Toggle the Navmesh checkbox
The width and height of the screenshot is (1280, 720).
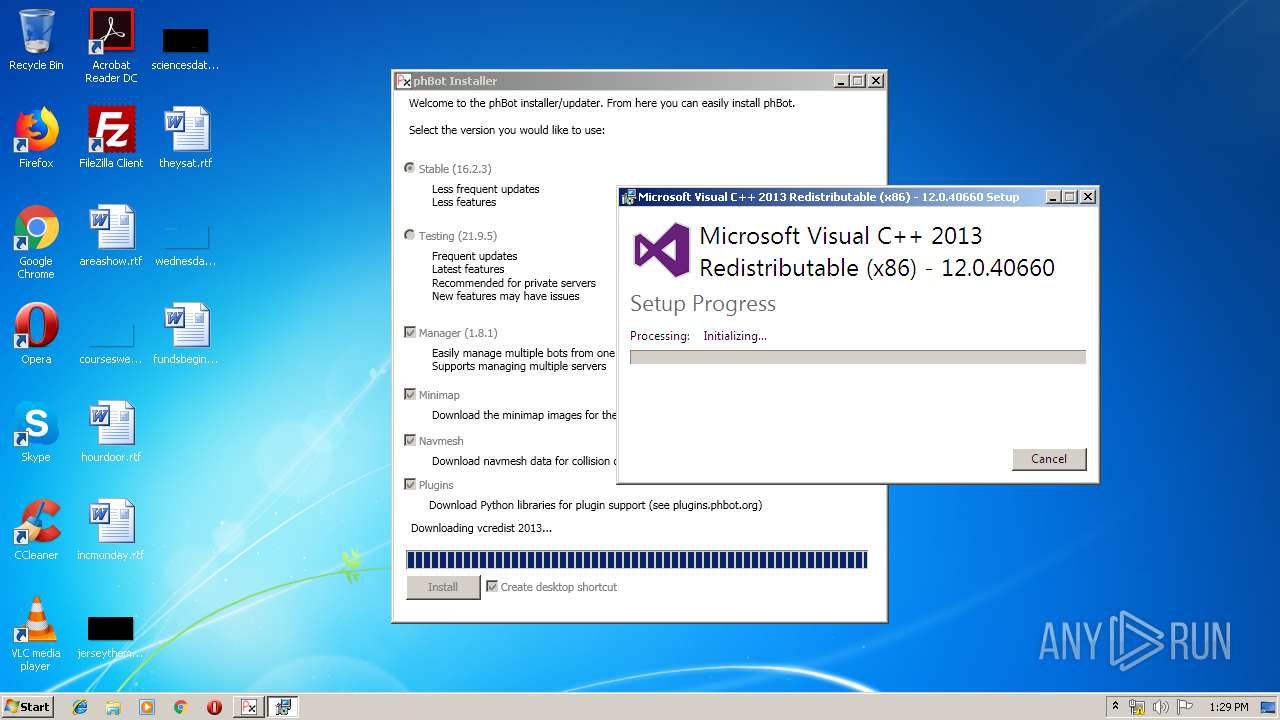click(x=410, y=440)
